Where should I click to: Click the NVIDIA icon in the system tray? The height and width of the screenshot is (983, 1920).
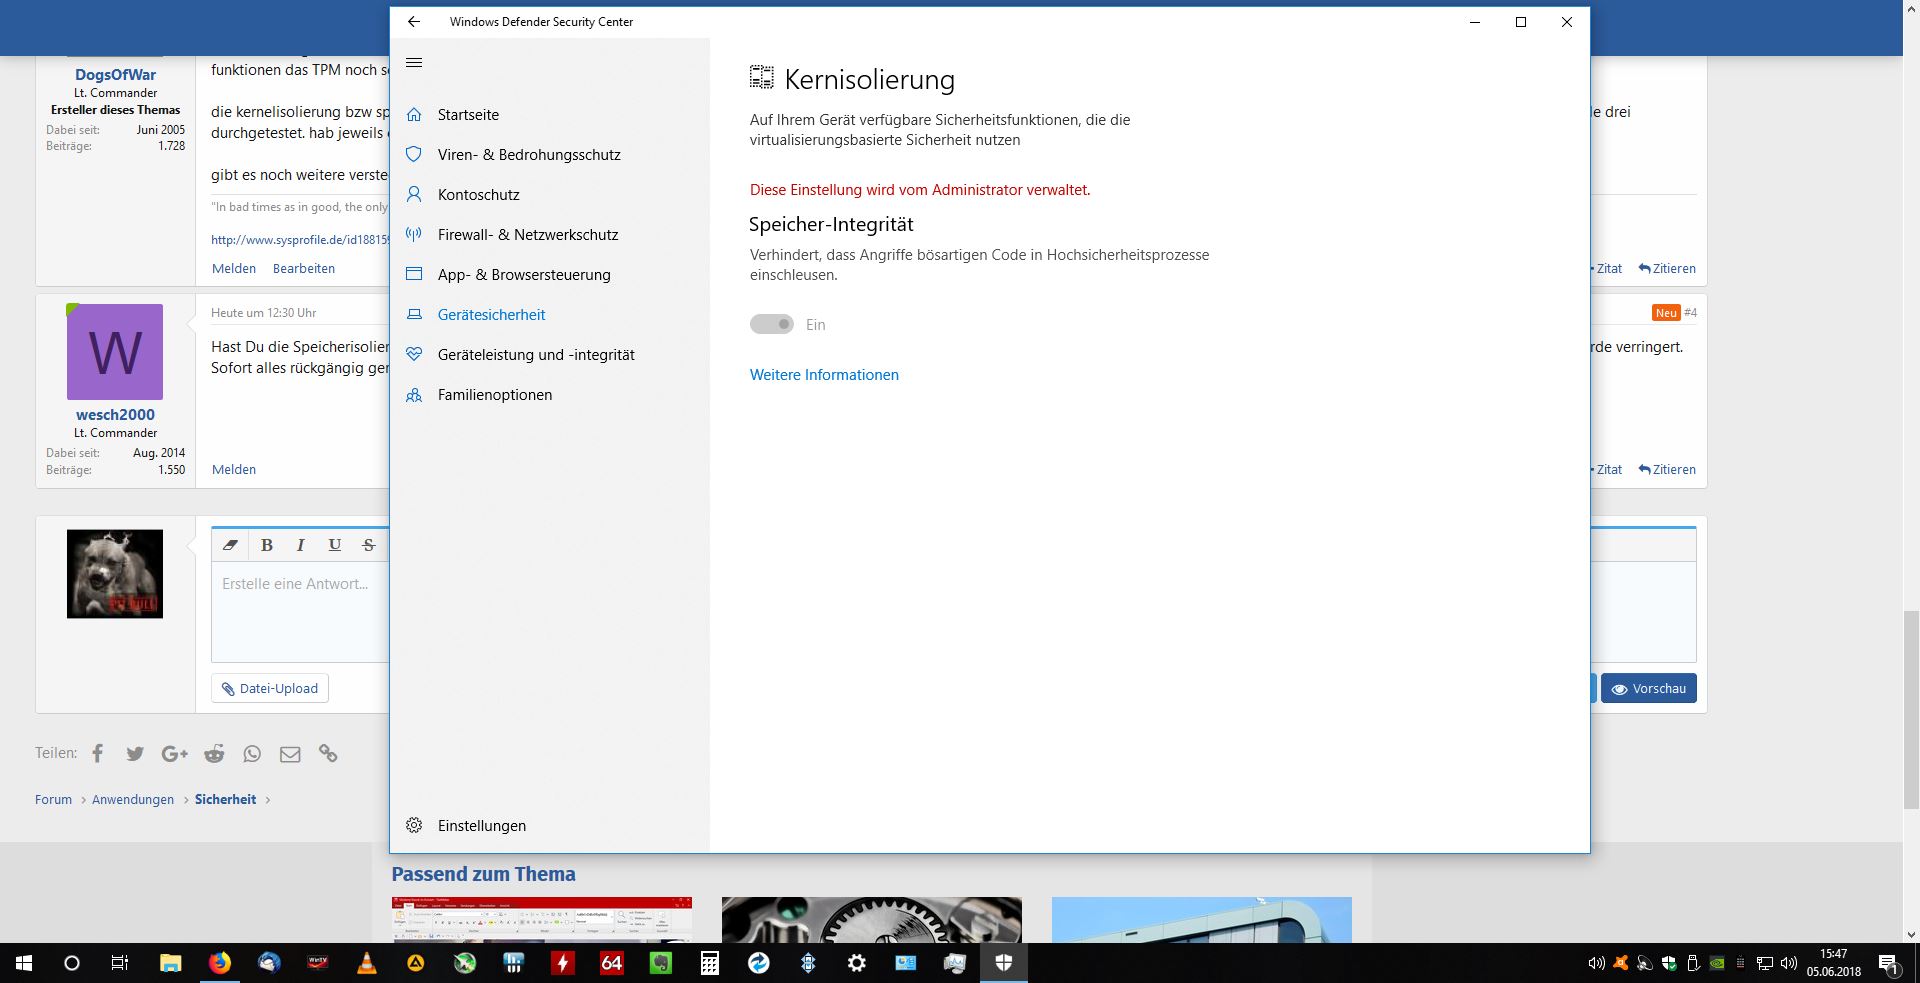[1717, 963]
